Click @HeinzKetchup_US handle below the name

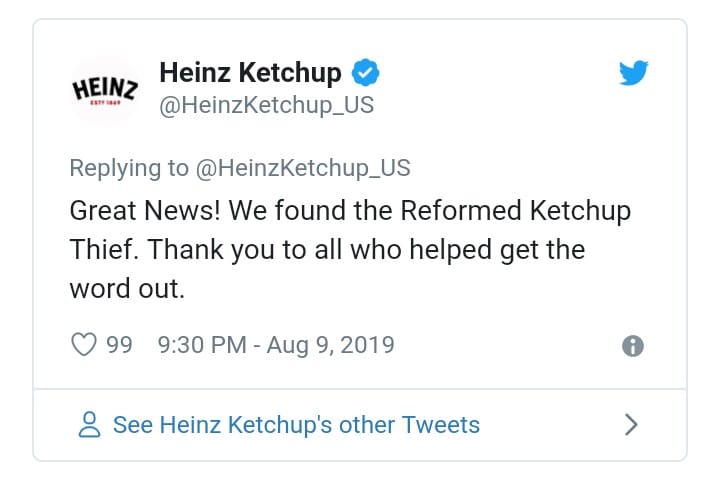click(x=266, y=105)
